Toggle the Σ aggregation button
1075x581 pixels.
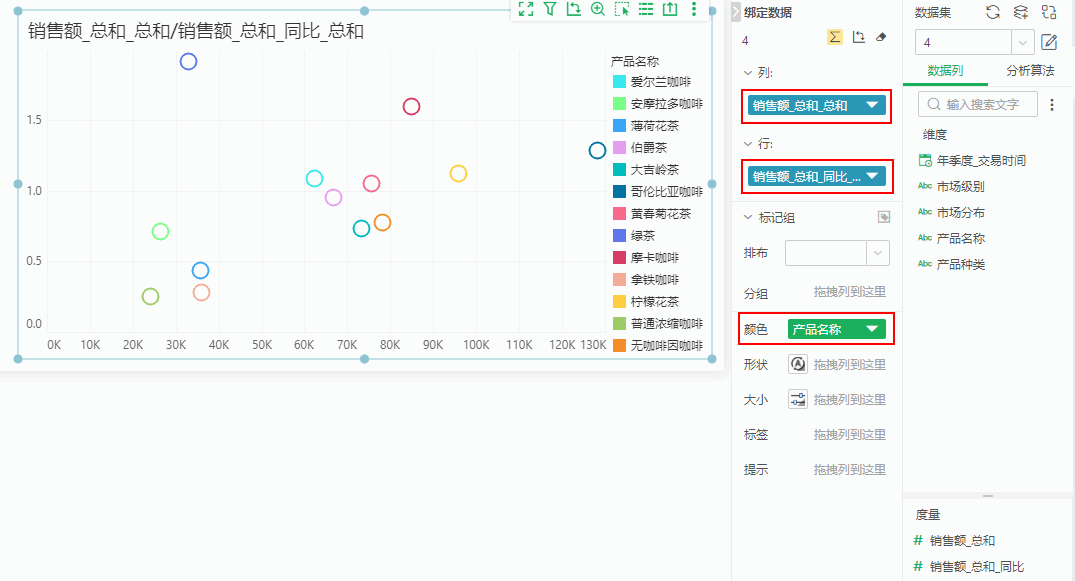pos(834,37)
